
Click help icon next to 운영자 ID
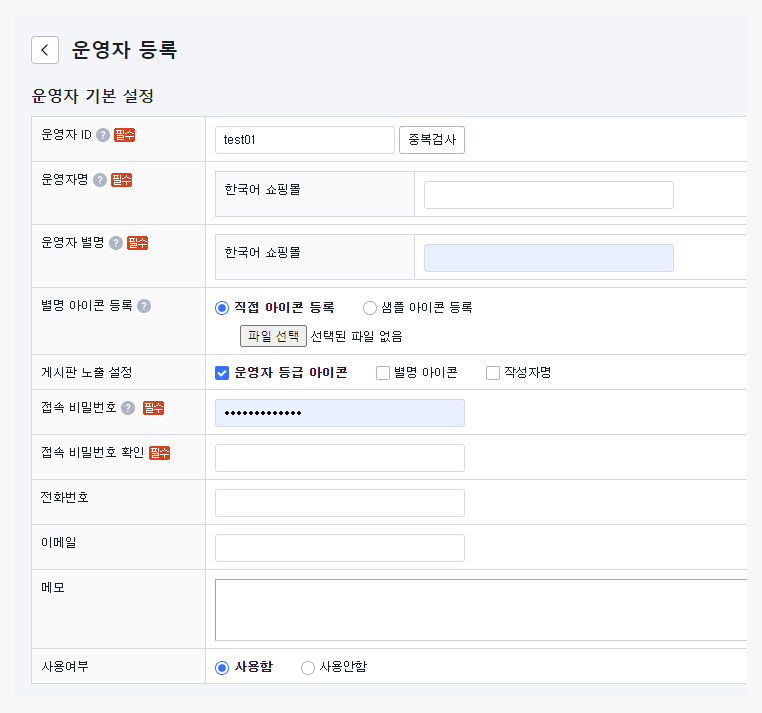click(103, 135)
